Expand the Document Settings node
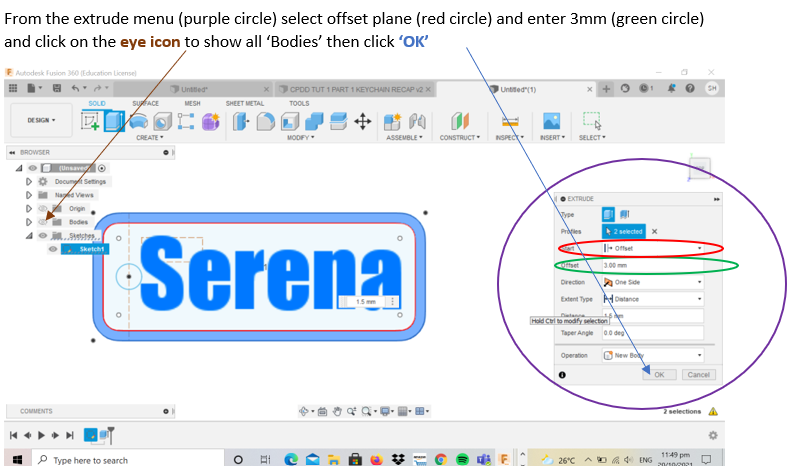This screenshot has width=801, height=466. [29, 181]
